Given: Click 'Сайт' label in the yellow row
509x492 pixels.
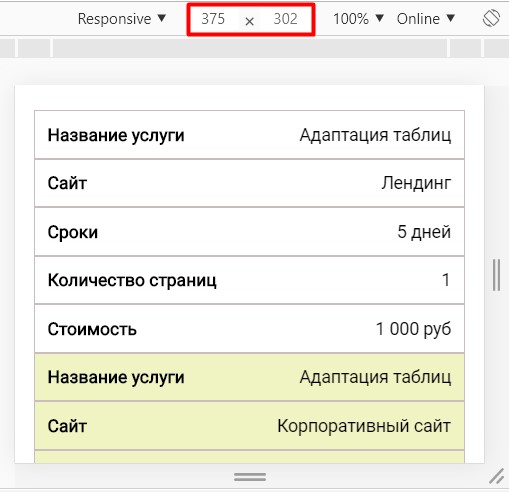Looking at the screenshot, I should [x=67, y=426].
